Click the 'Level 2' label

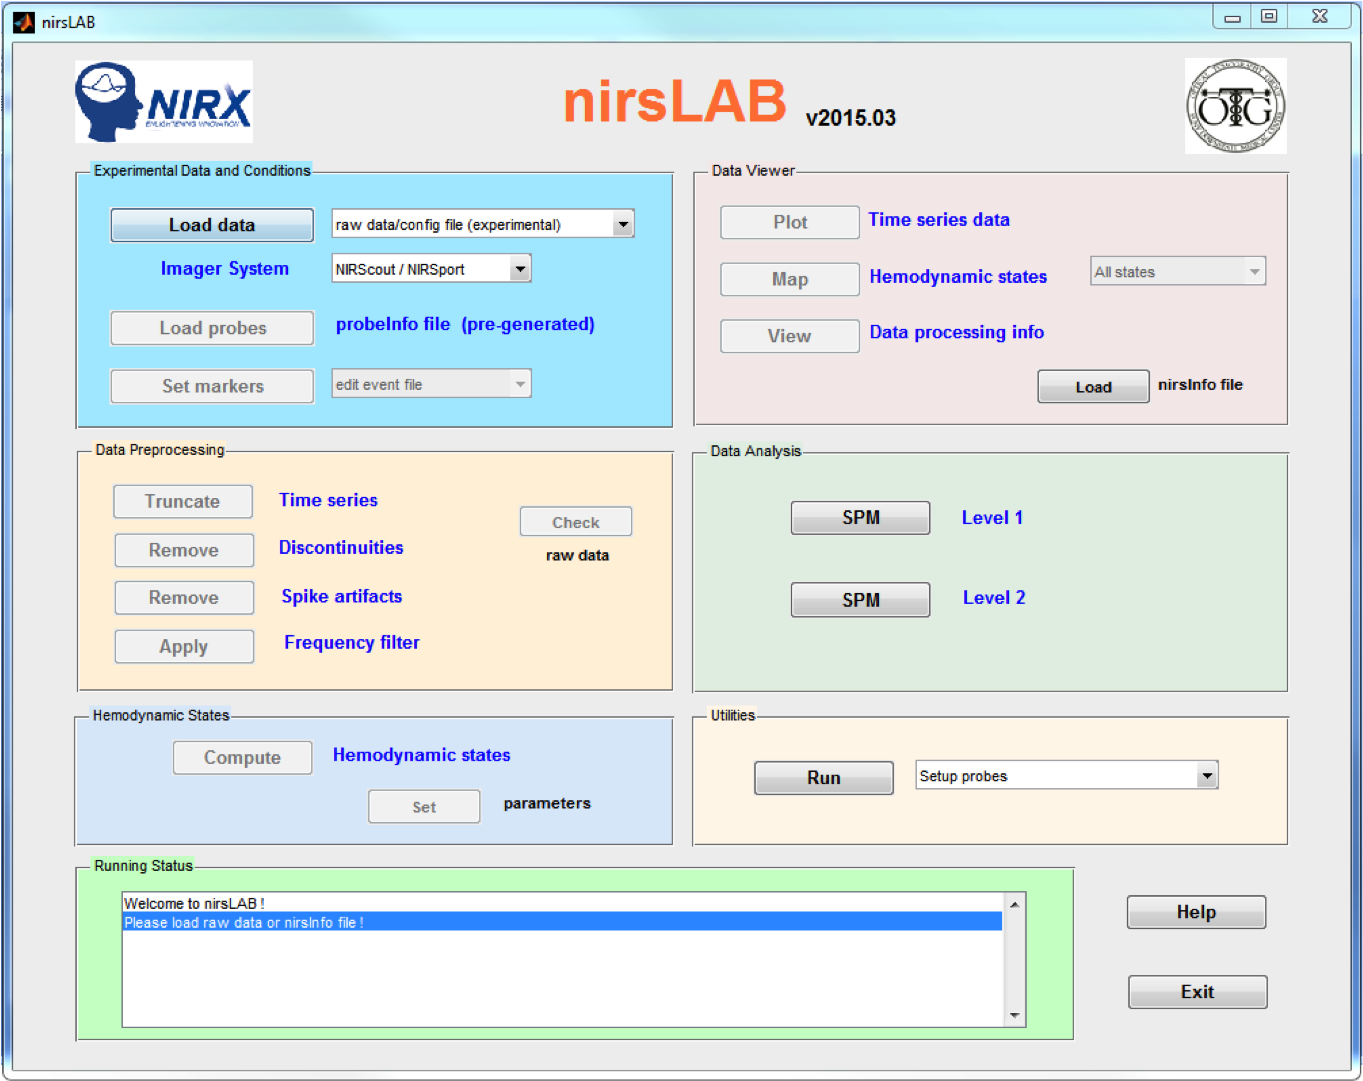click(994, 598)
